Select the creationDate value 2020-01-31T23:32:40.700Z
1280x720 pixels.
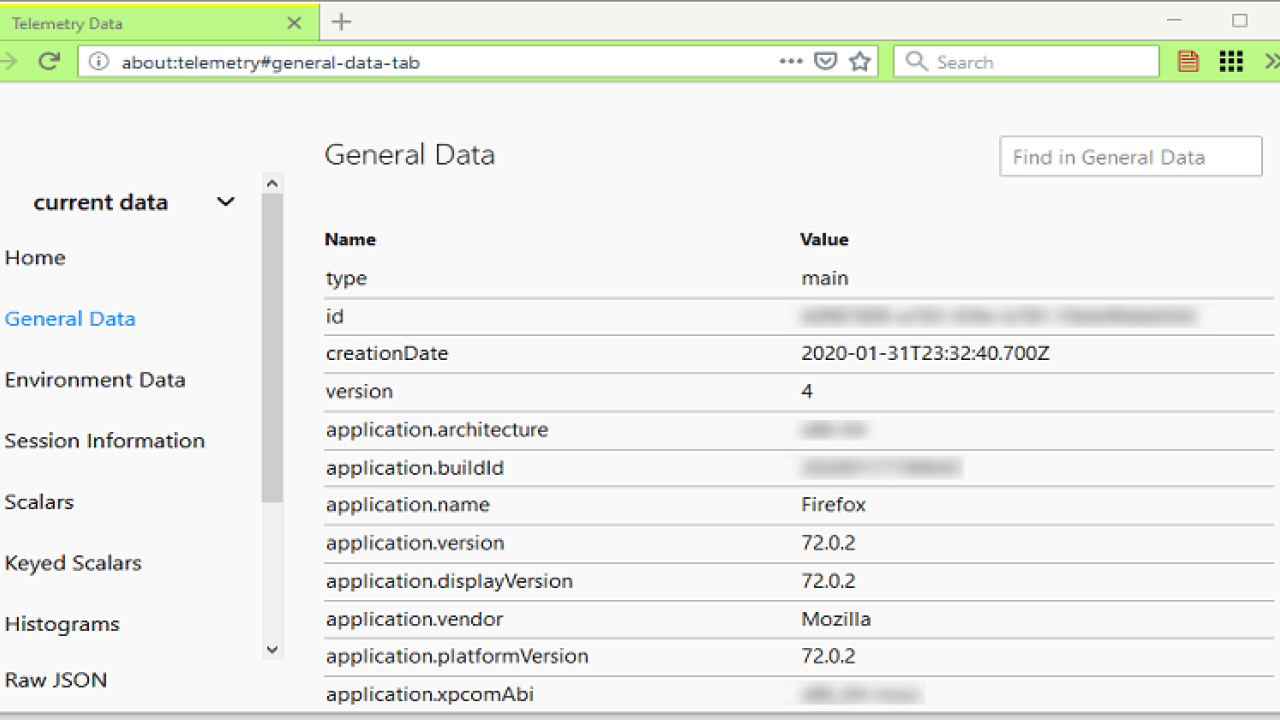925,354
